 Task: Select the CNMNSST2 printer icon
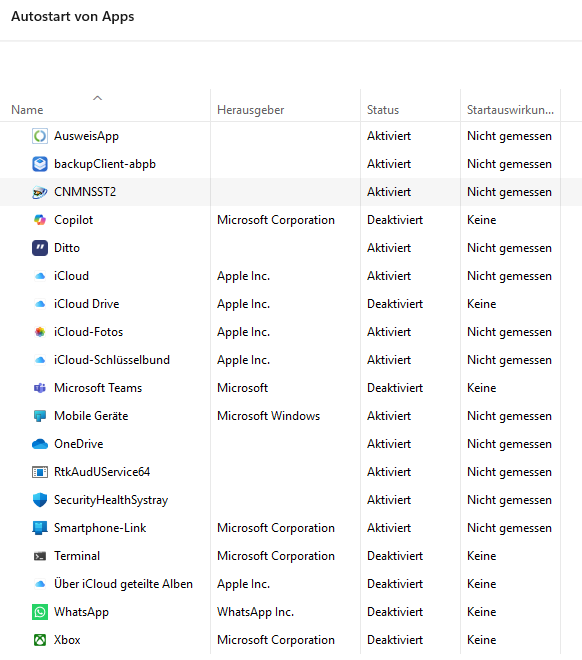click(x=40, y=192)
